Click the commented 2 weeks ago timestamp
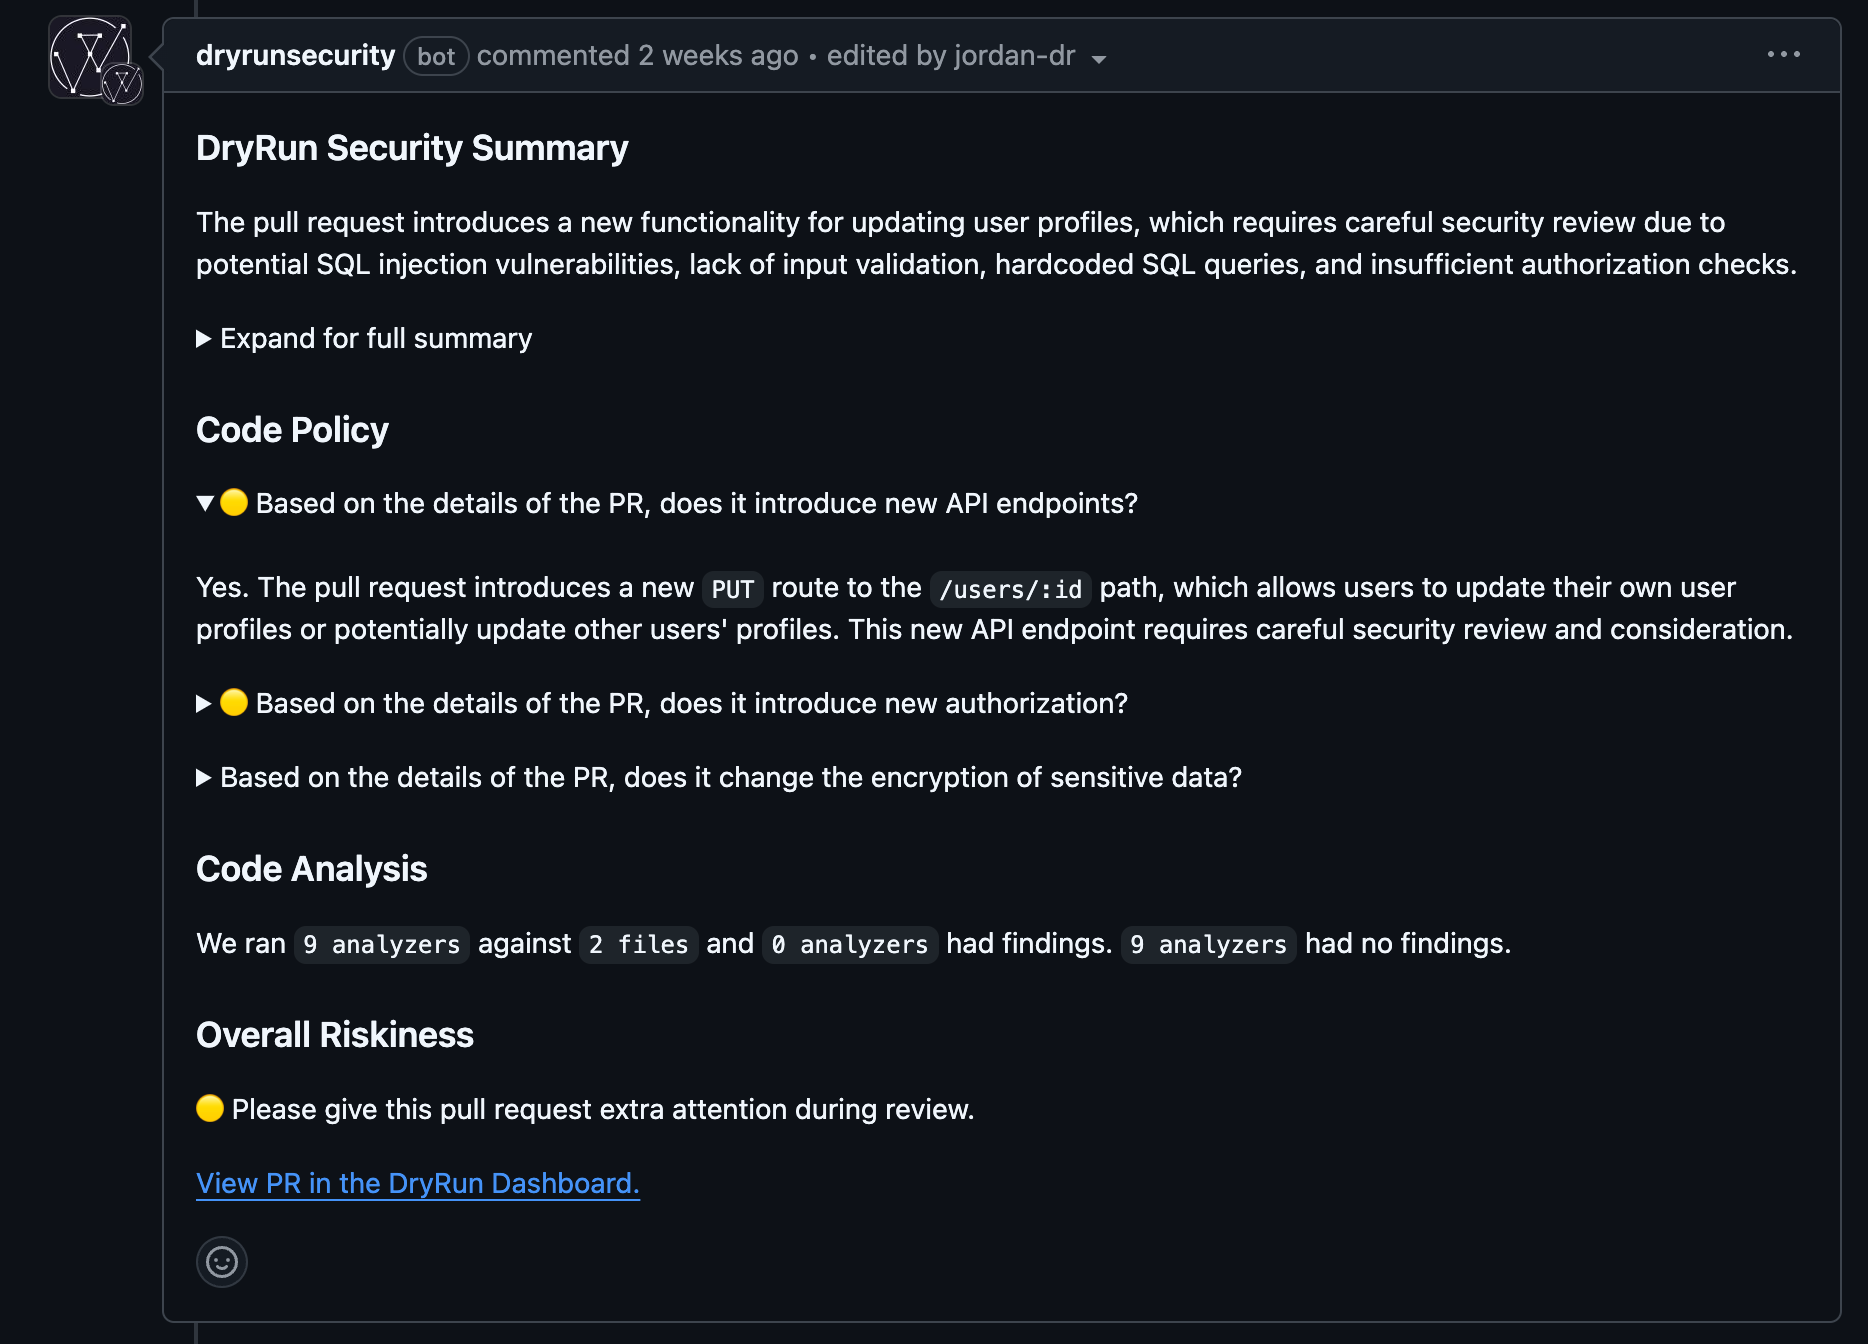This screenshot has height=1344, width=1868. (x=637, y=55)
